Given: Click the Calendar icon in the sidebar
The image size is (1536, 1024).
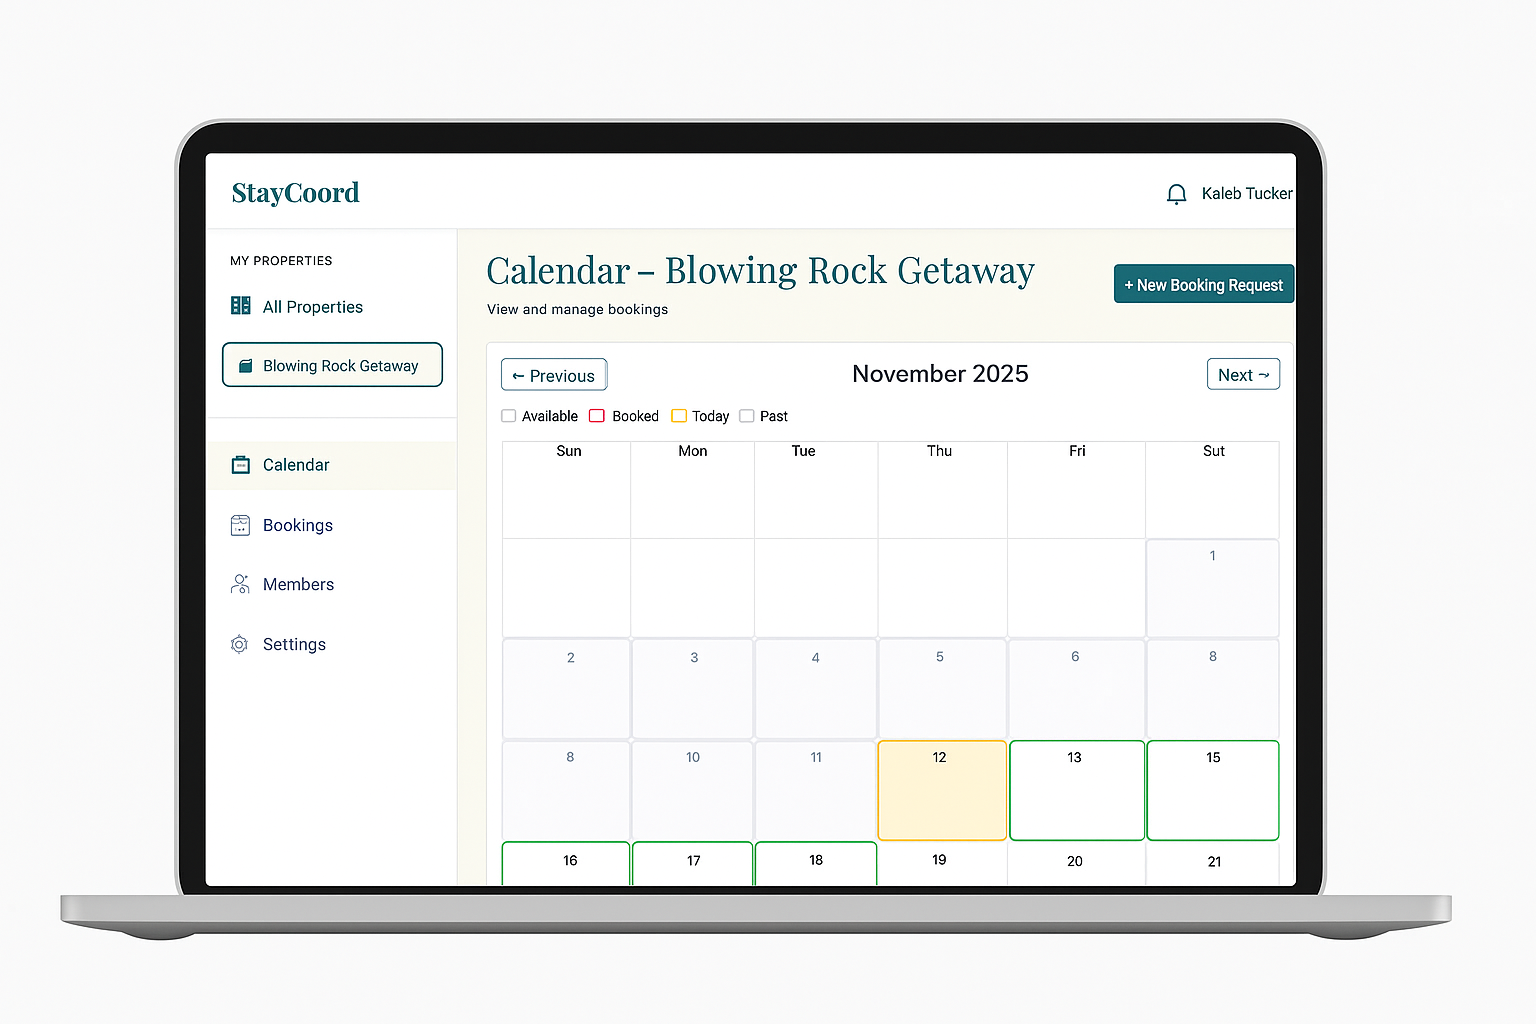Looking at the screenshot, I should [240, 464].
